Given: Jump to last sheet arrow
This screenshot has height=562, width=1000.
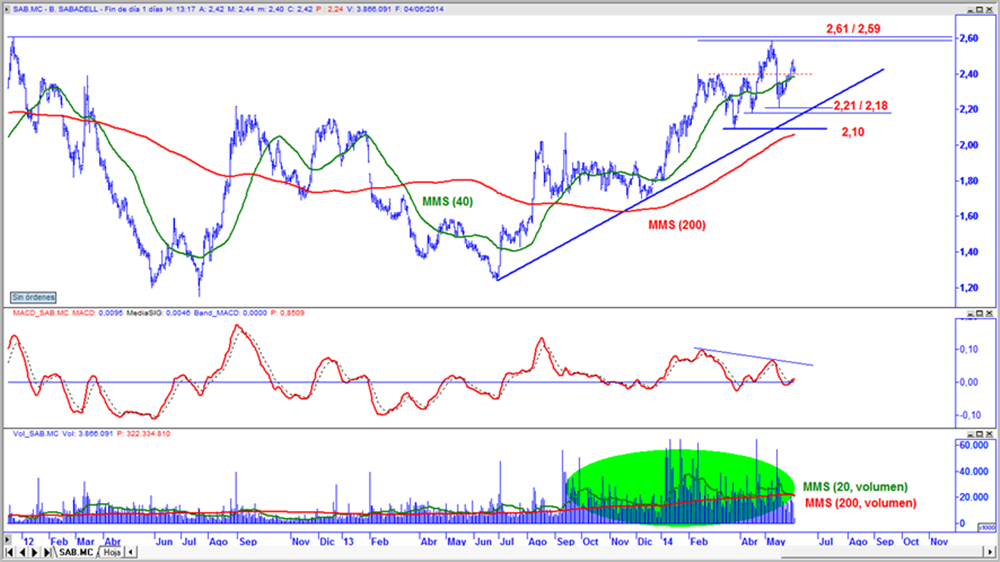Looking at the screenshot, I should coord(47,552).
